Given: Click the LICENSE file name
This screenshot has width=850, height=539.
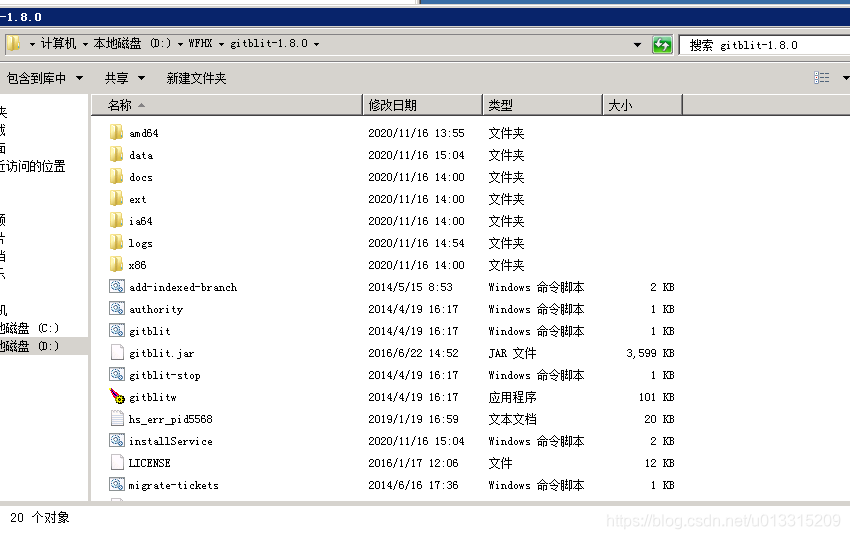Looking at the screenshot, I should click(x=150, y=463).
